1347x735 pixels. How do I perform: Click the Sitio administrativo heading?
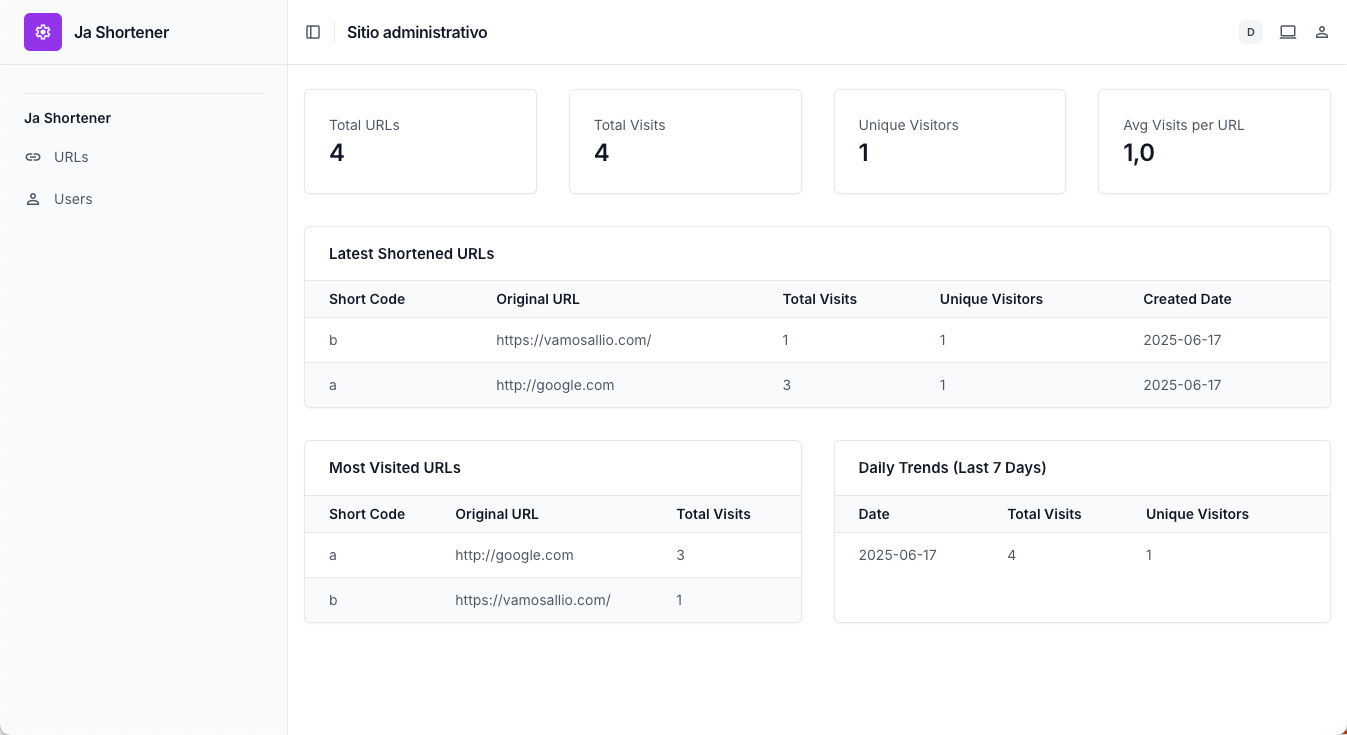click(x=417, y=31)
